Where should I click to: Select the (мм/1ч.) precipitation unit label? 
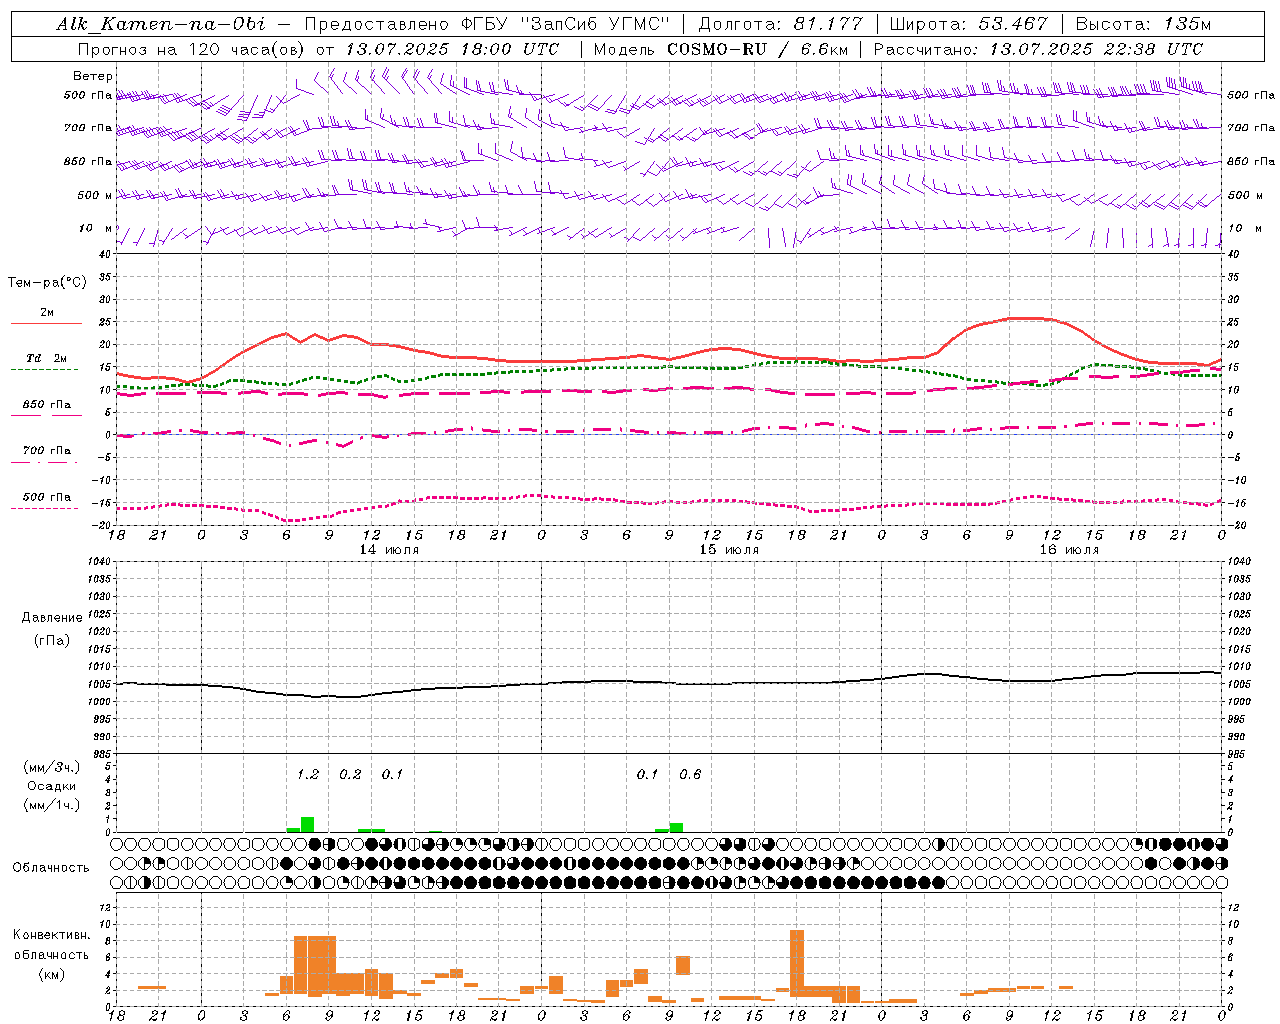52,805
